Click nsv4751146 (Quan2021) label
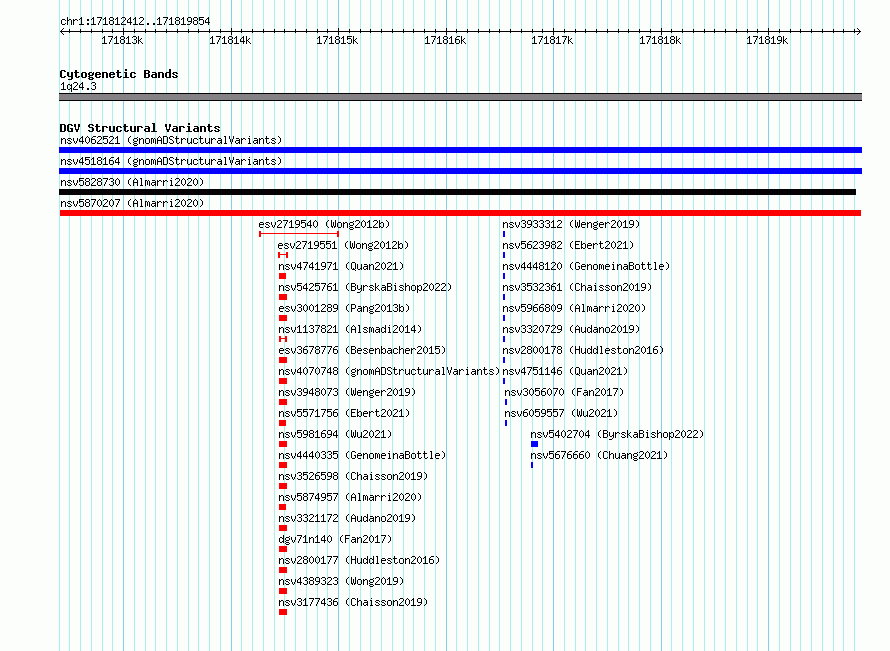This screenshot has width=890, height=651. click(x=565, y=371)
